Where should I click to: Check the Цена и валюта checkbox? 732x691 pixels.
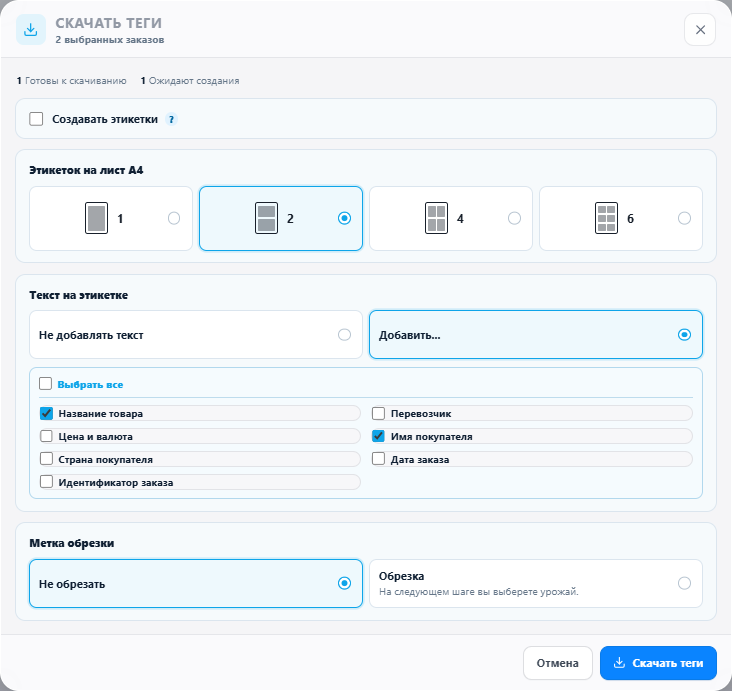click(46, 436)
